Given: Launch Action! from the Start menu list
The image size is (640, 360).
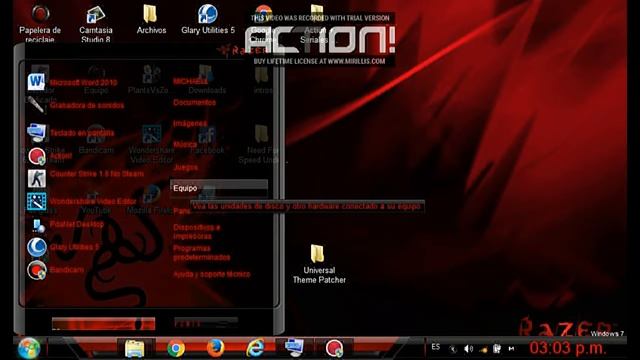Looking at the screenshot, I should tap(50, 156).
